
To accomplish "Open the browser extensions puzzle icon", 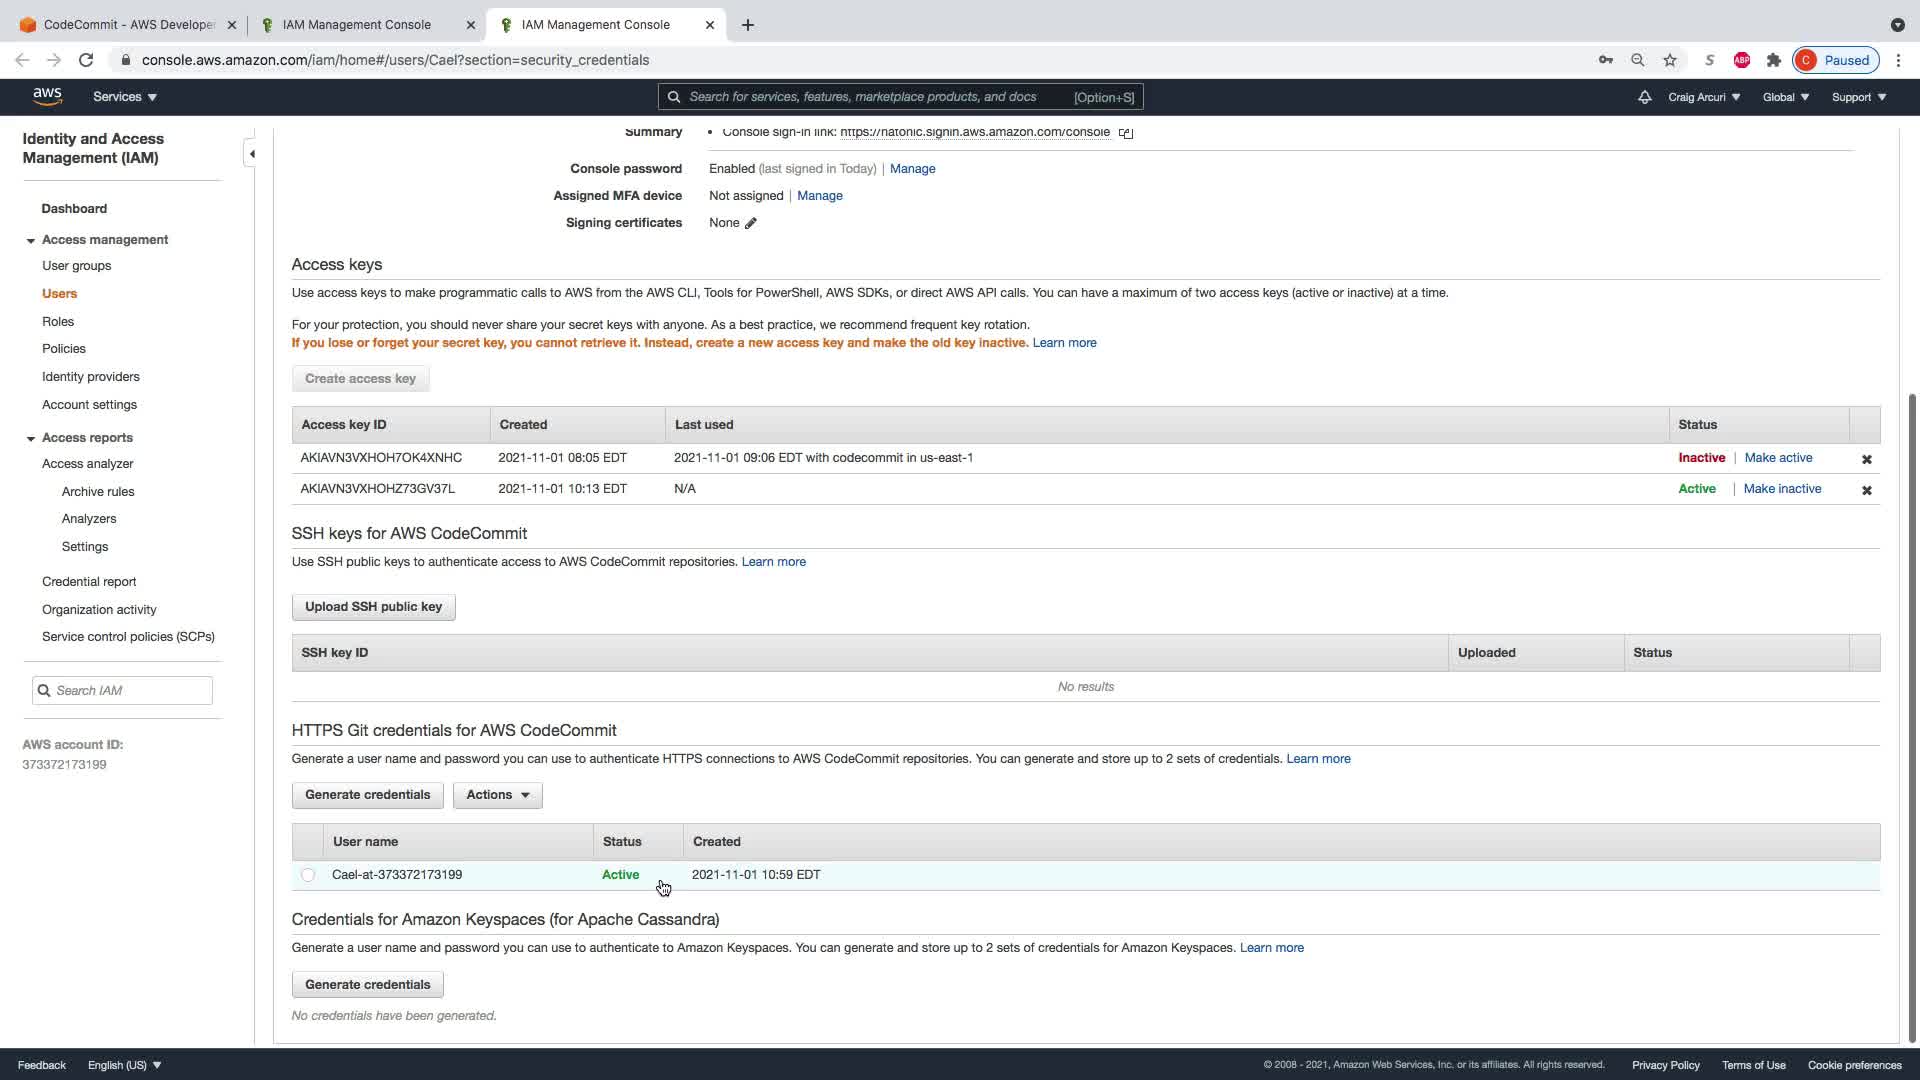I will pyautogui.click(x=1773, y=60).
